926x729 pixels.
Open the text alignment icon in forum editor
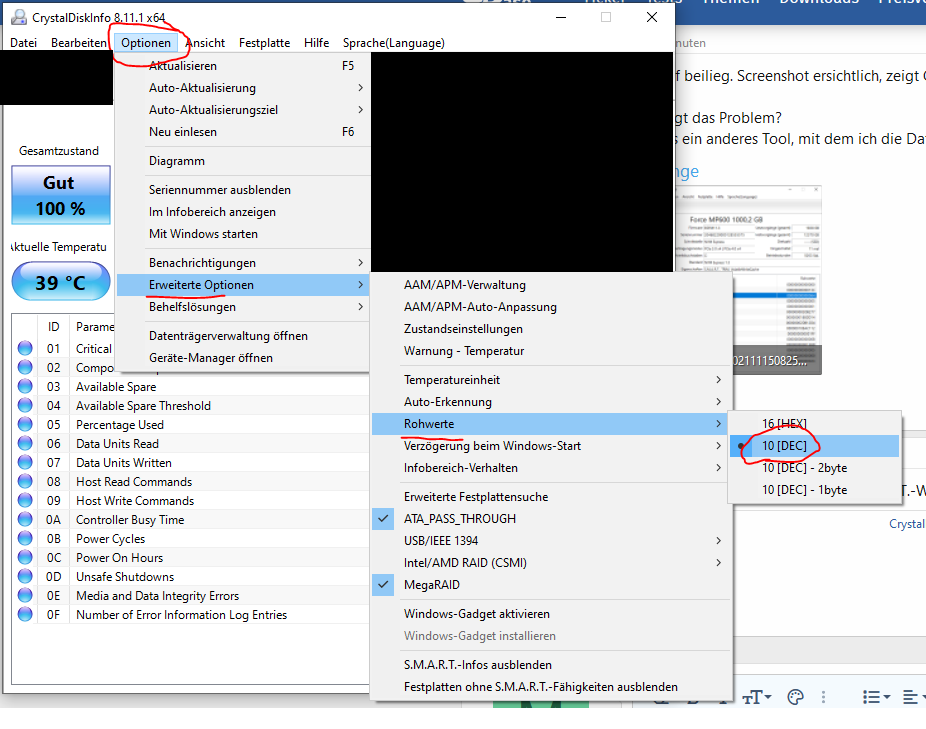913,697
